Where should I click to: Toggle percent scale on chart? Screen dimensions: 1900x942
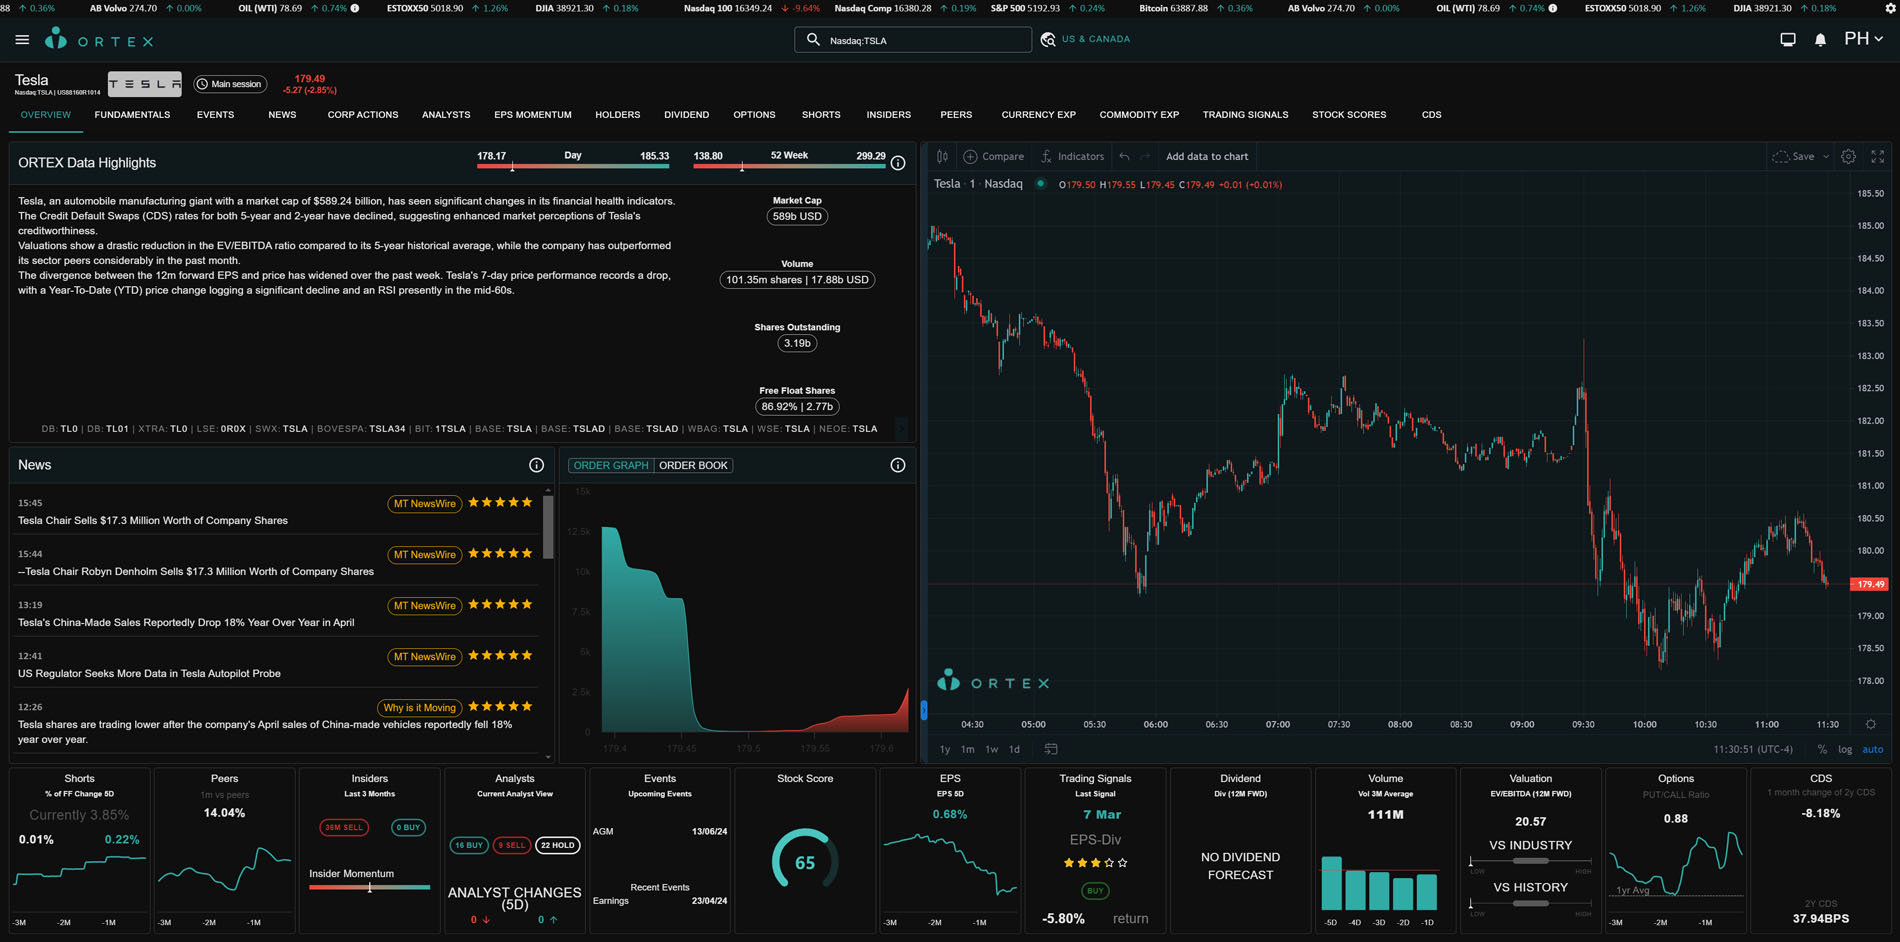[x=1822, y=749]
